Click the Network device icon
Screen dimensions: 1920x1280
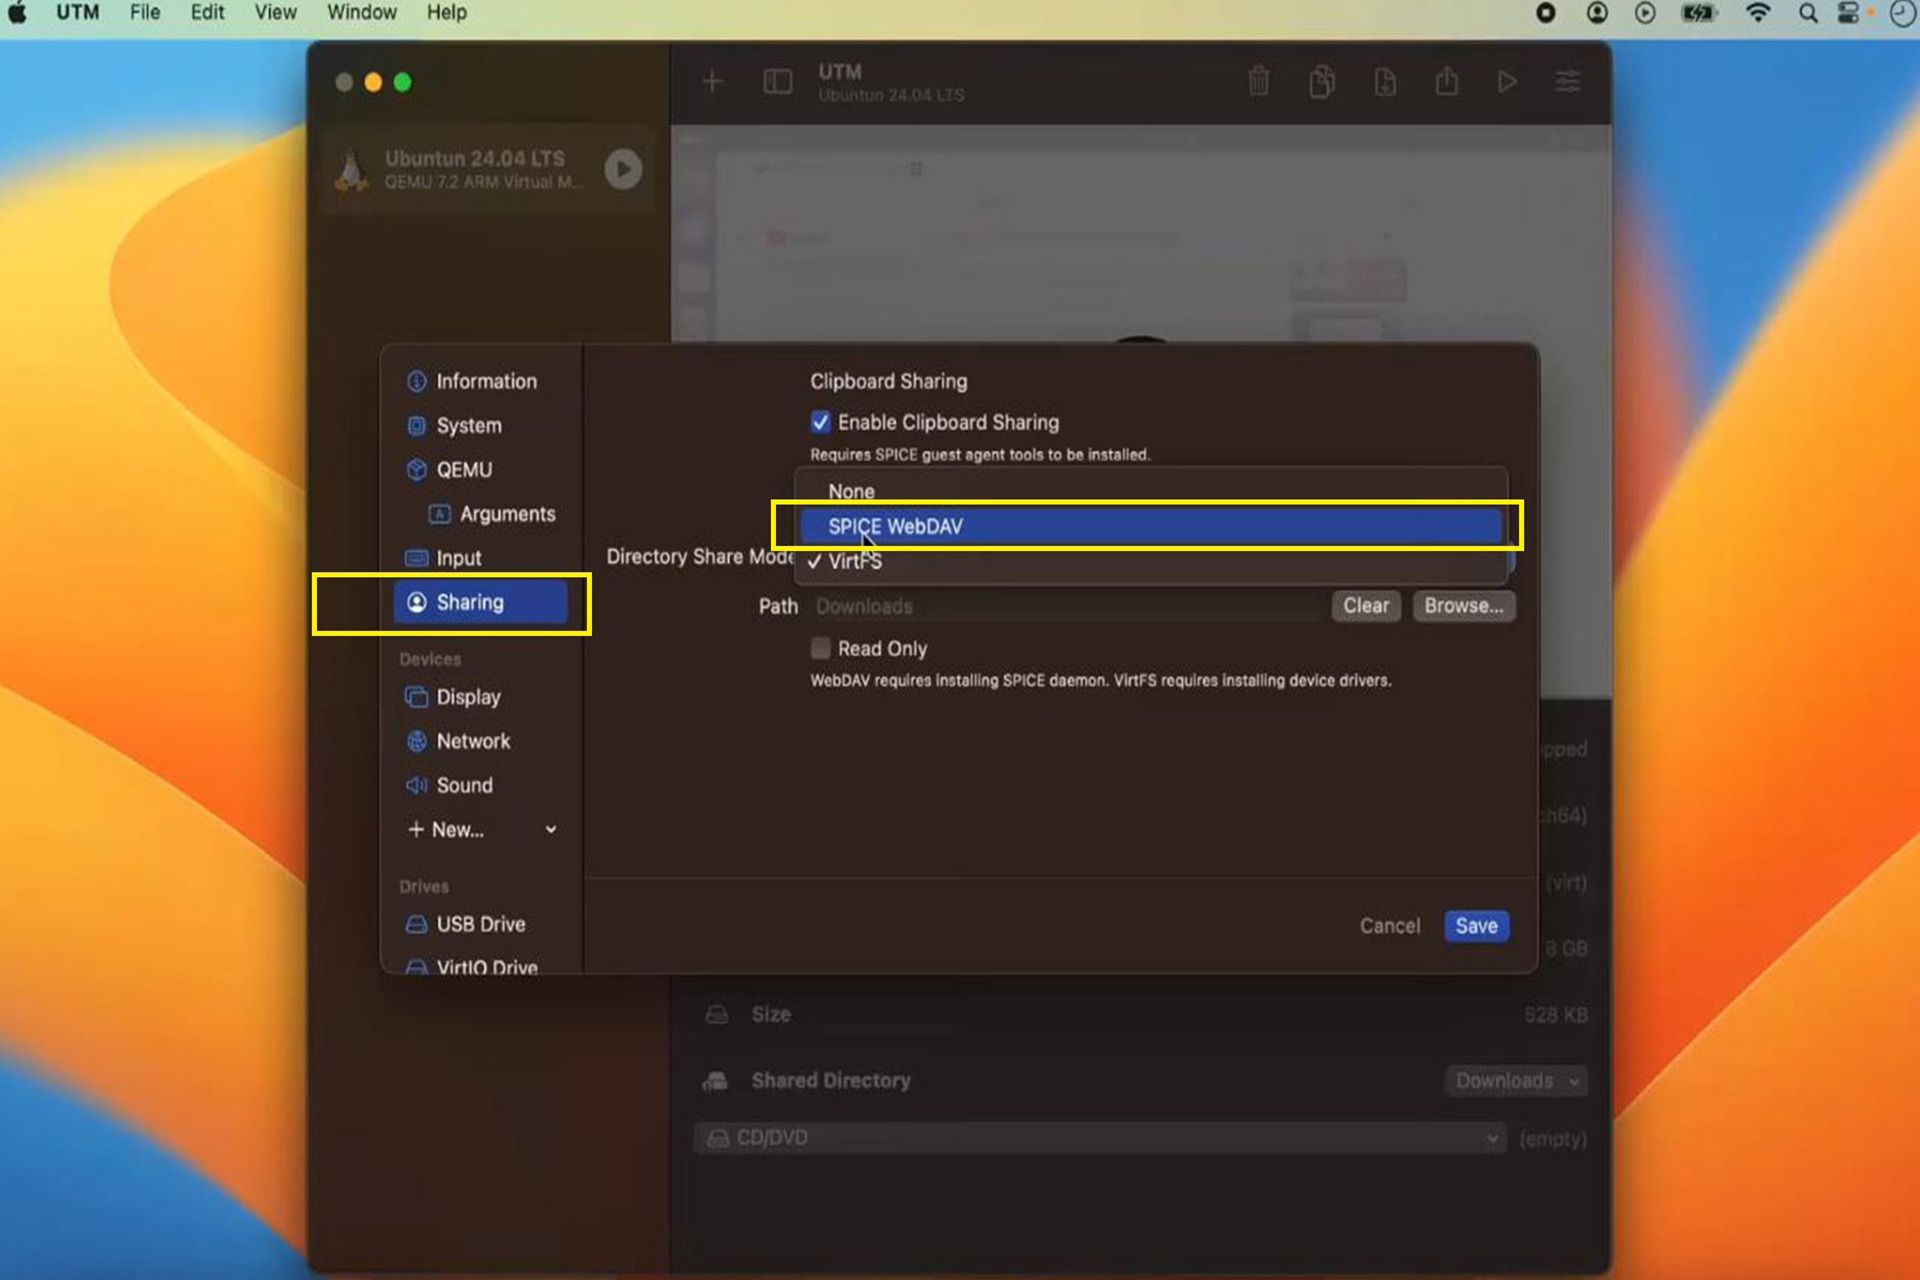pyautogui.click(x=417, y=740)
